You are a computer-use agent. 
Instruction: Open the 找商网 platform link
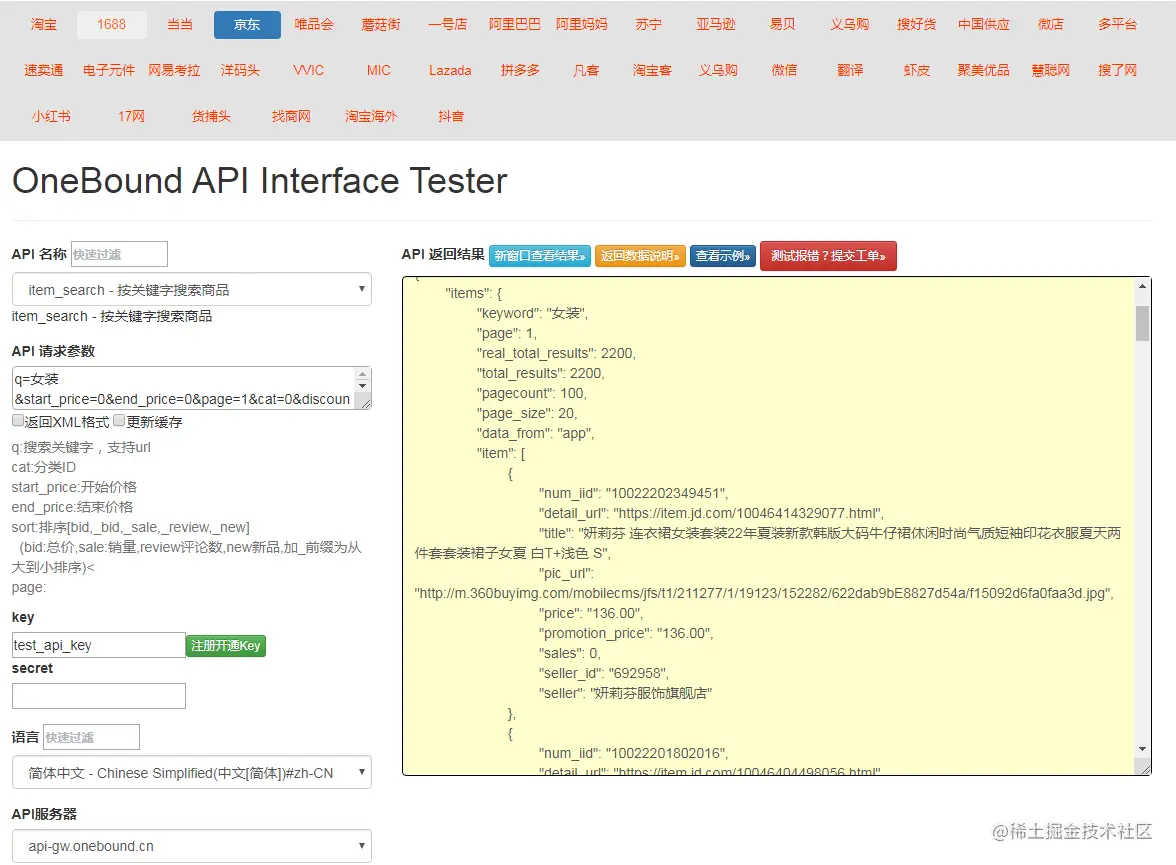click(291, 116)
